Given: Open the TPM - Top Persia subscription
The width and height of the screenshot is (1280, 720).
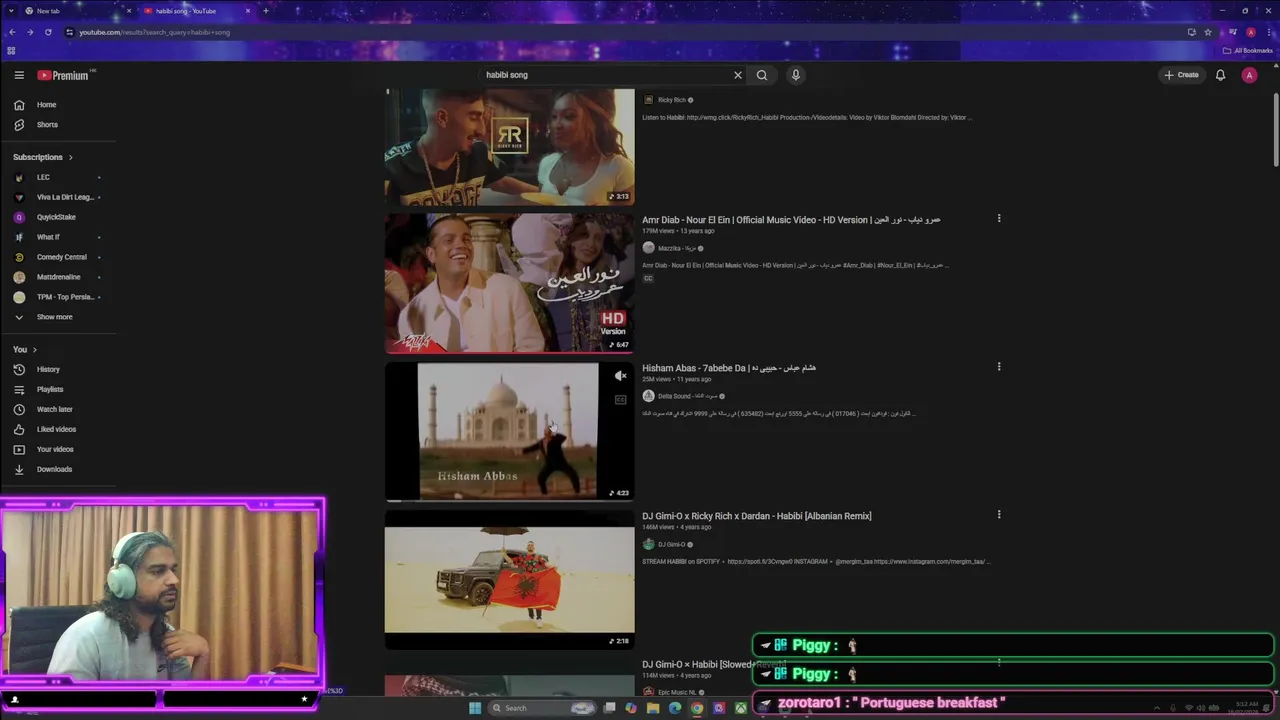Looking at the screenshot, I should [60, 297].
